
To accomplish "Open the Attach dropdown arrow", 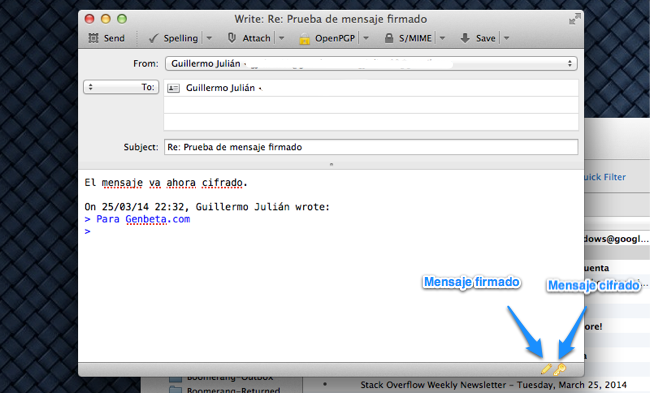I will [282, 38].
